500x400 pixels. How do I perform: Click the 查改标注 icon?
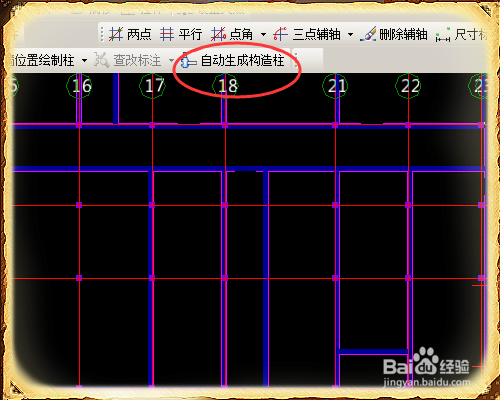(102, 60)
